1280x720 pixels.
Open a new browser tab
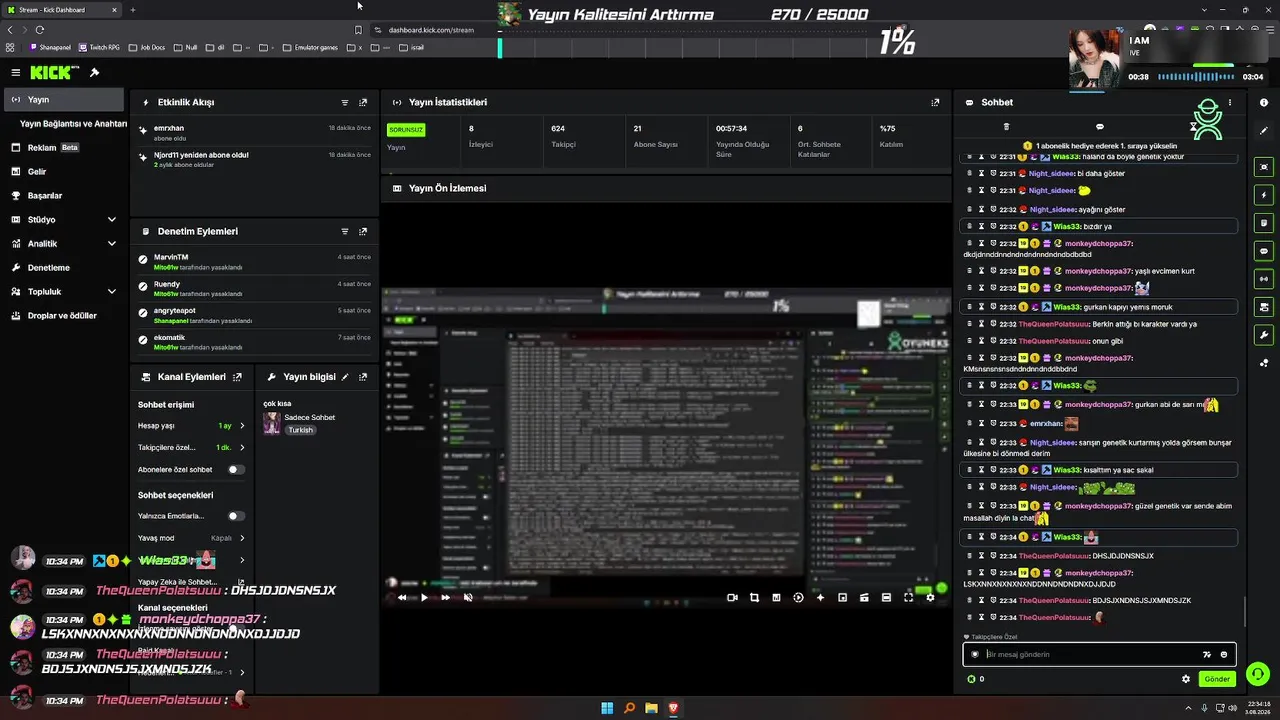click(132, 10)
